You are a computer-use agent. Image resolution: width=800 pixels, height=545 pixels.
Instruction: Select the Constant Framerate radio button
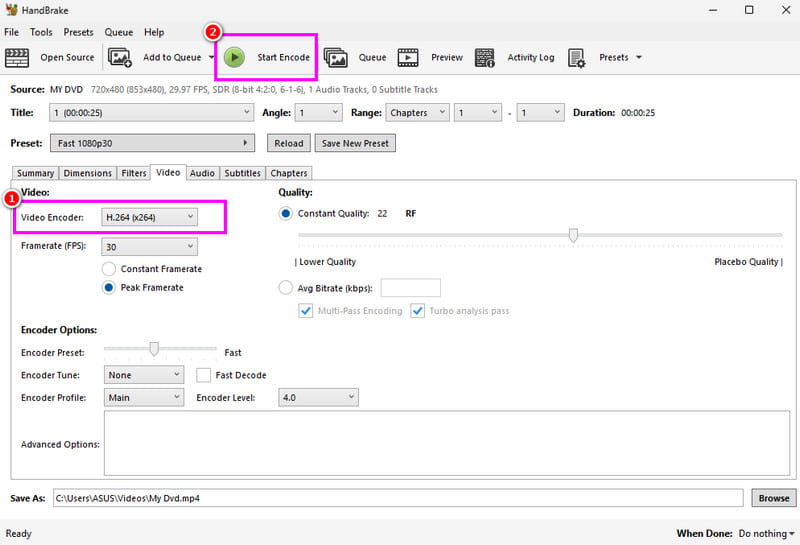click(x=109, y=269)
